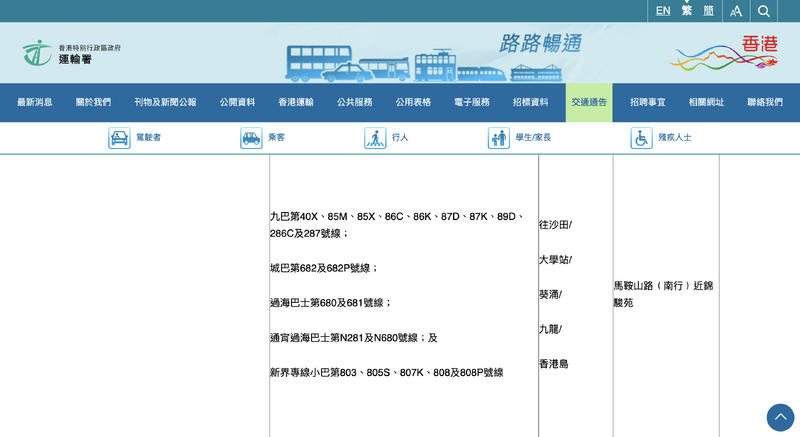Expand the 電子服務 menu
800x437 pixels.
coord(472,103)
